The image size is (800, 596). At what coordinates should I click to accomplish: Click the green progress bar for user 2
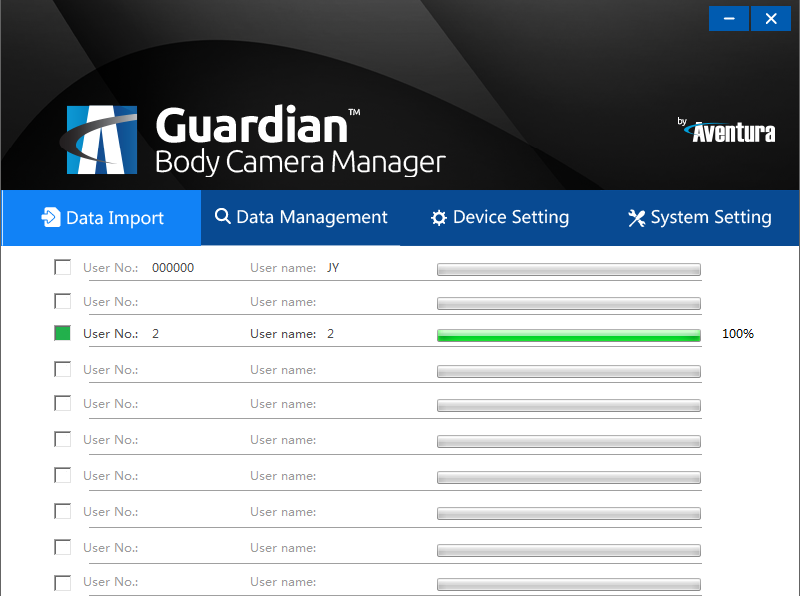point(568,335)
